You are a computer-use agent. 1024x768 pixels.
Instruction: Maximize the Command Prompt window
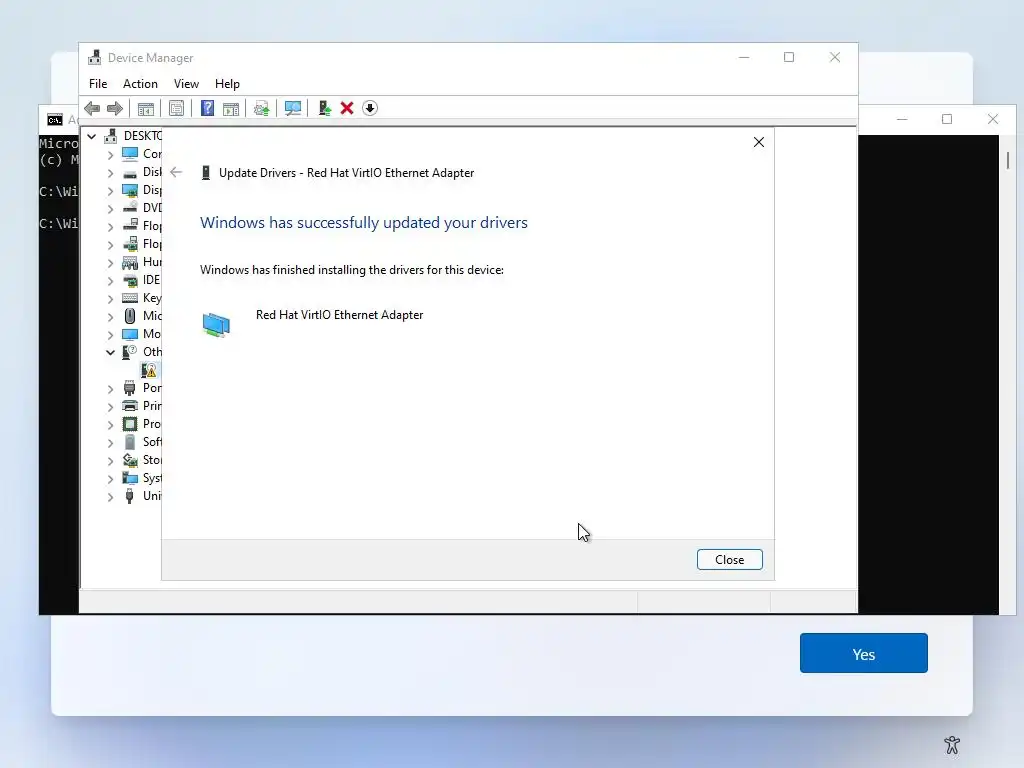(x=947, y=119)
